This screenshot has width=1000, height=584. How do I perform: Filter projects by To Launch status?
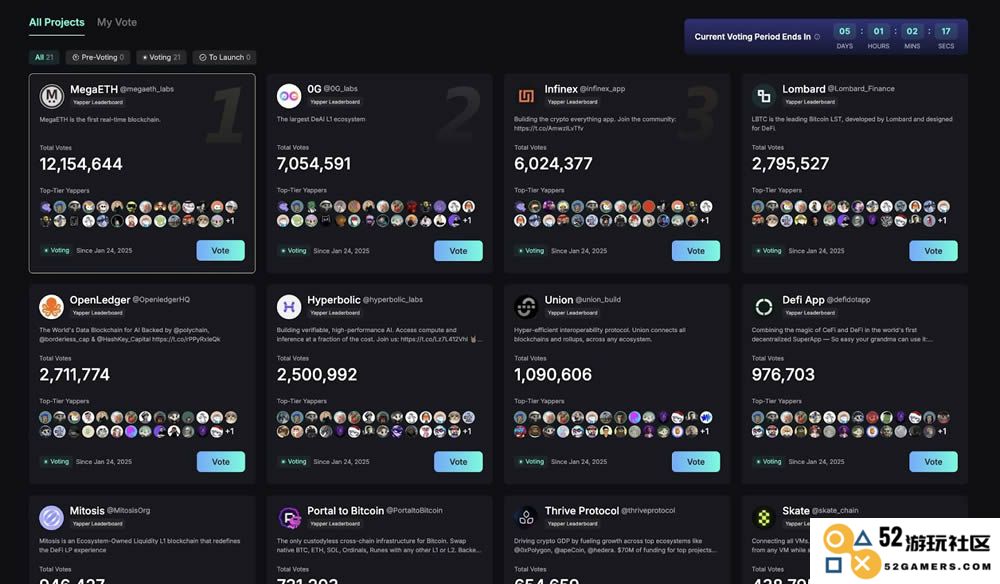coord(224,57)
